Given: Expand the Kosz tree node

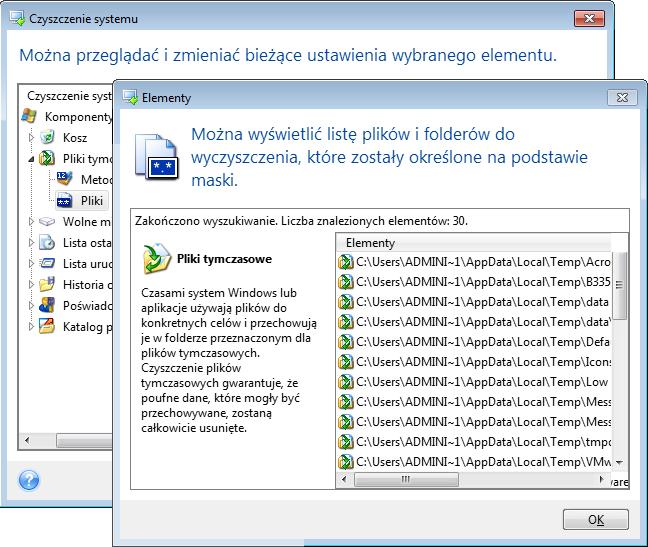Looking at the screenshot, I should click(31, 137).
